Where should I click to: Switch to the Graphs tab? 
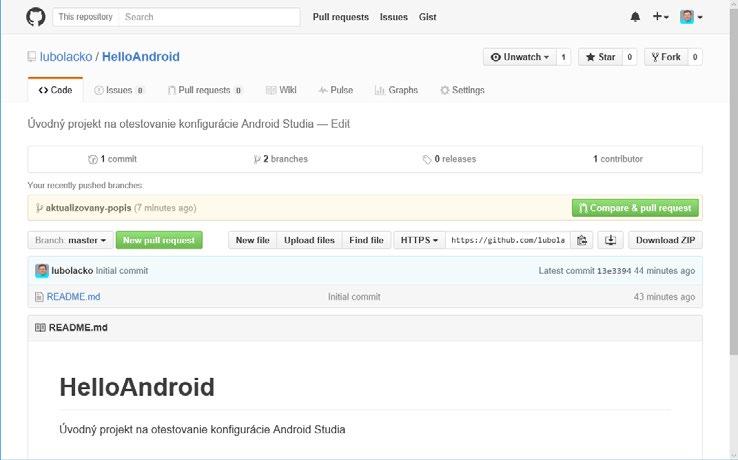(x=396, y=90)
